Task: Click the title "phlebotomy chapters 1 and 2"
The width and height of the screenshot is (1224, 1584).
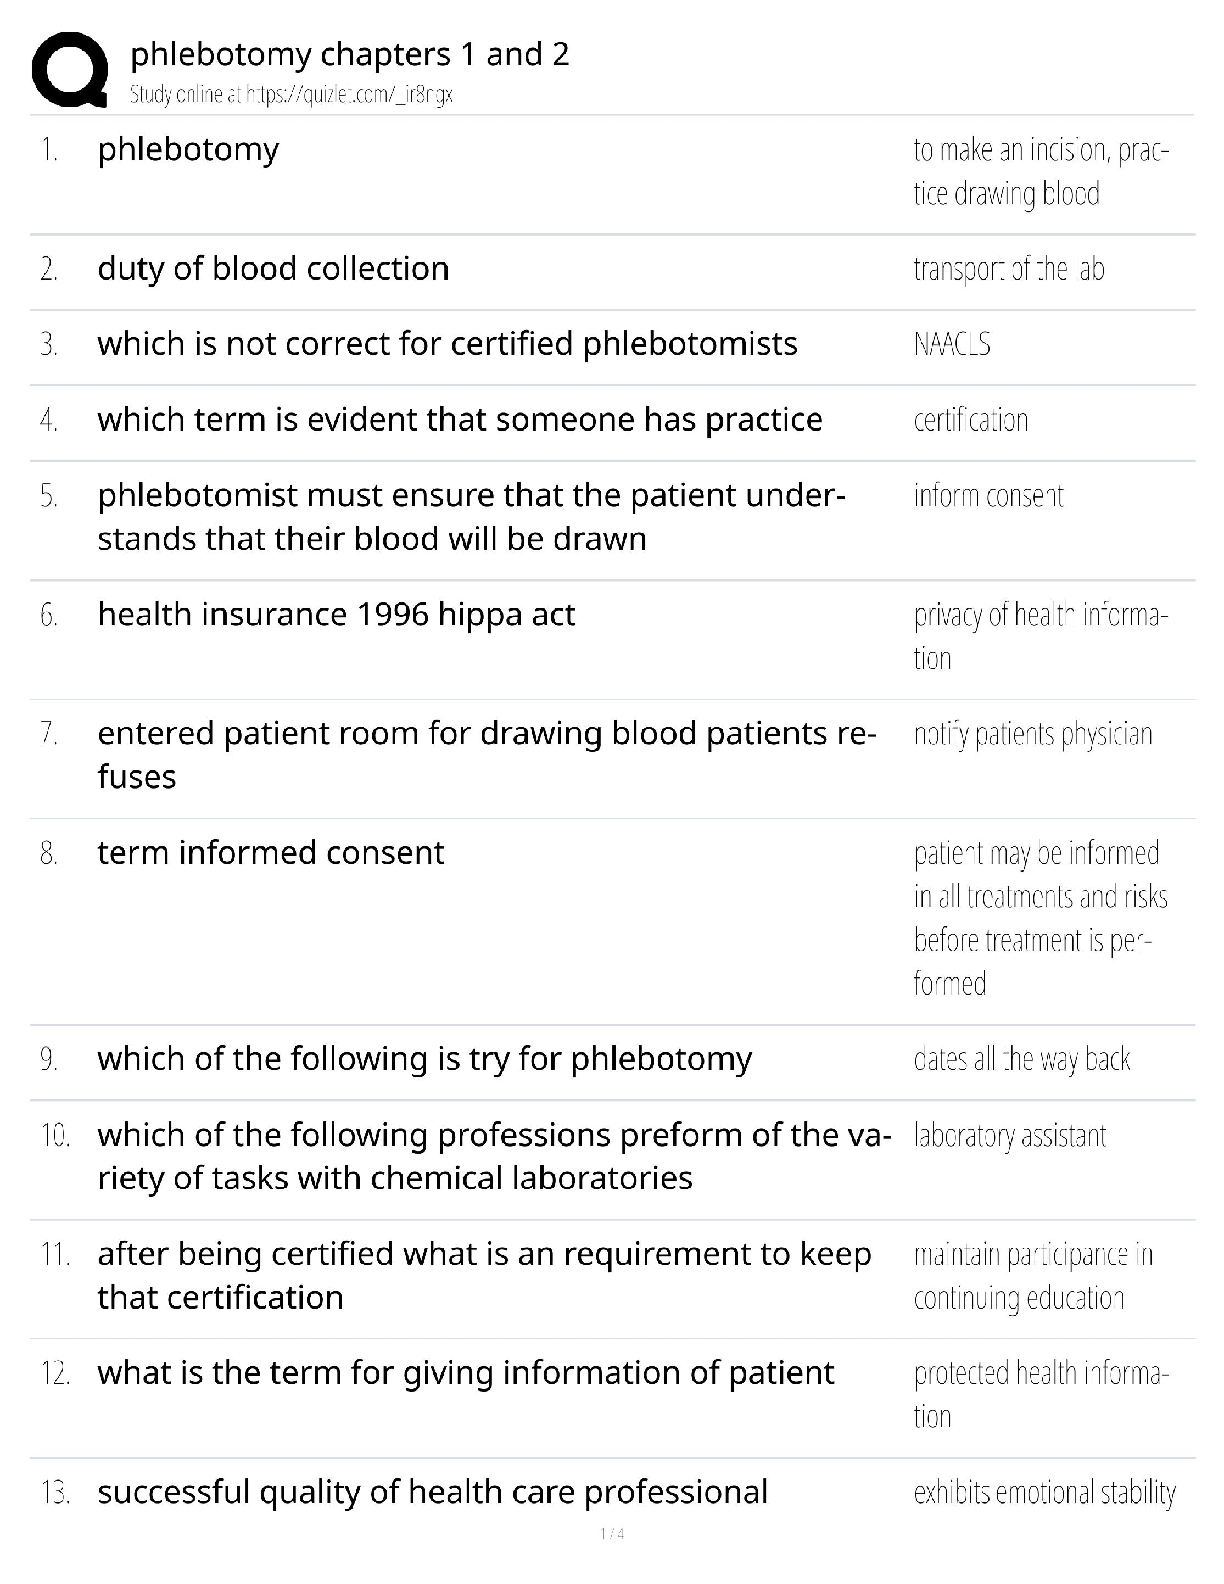Action: [x=350, y=54]
